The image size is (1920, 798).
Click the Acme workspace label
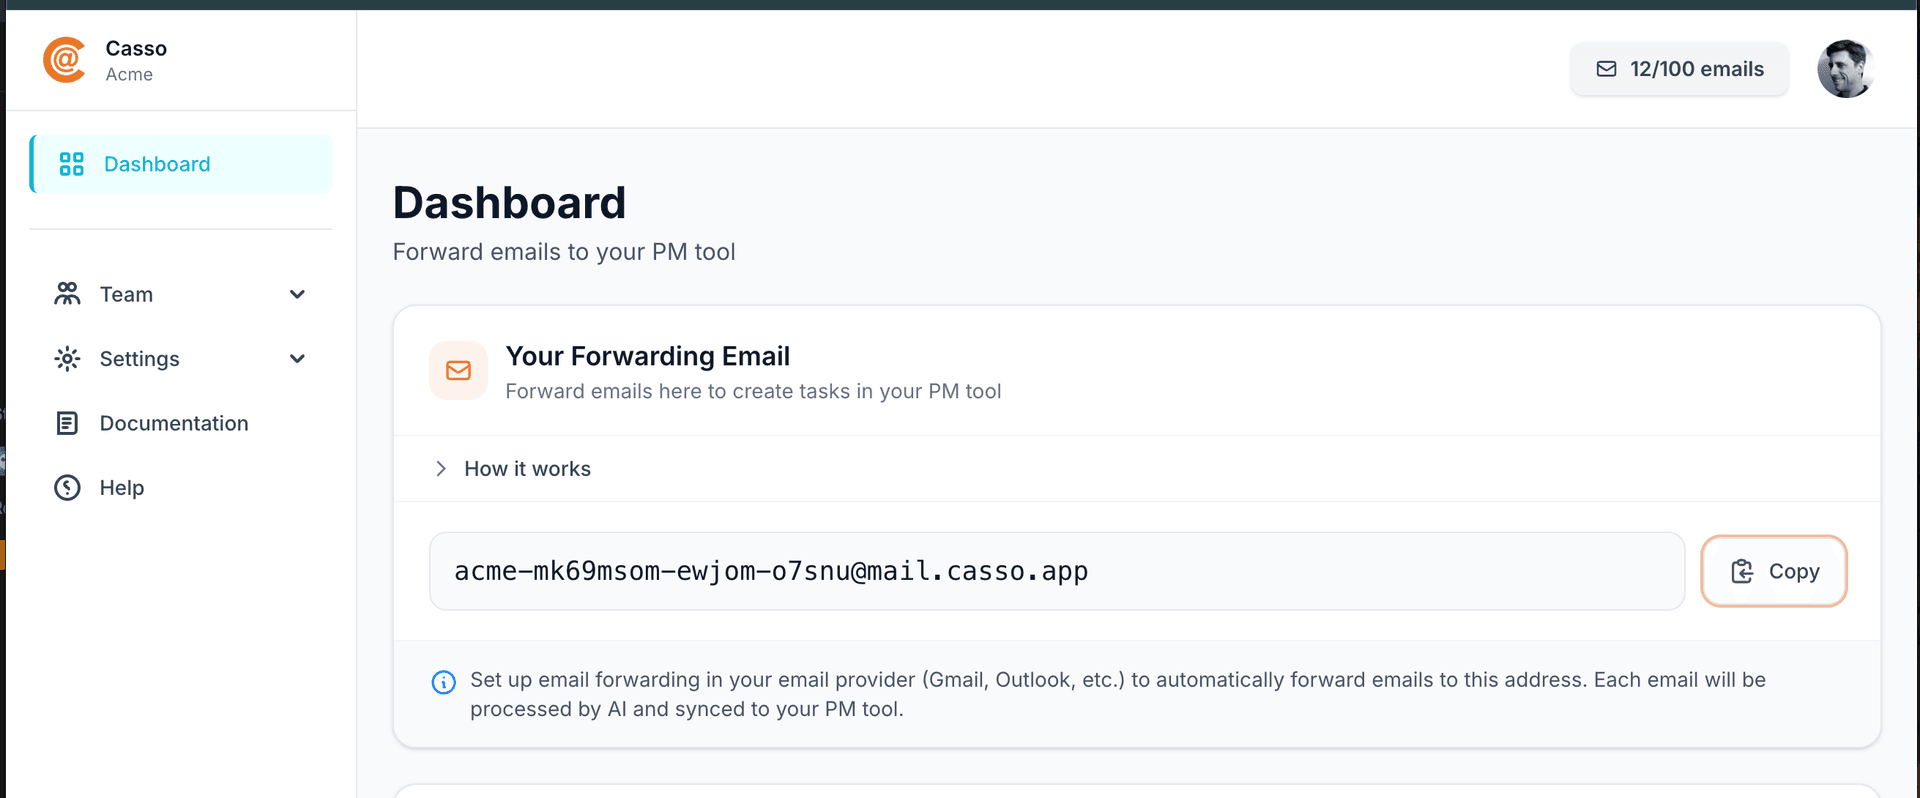(130, 74)
